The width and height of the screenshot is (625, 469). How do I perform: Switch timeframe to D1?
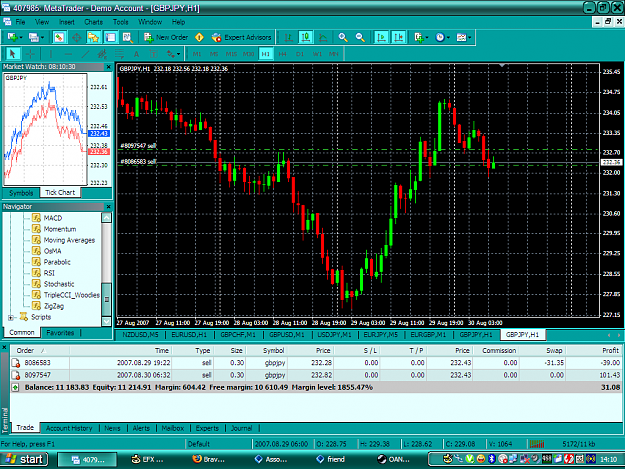300,54
